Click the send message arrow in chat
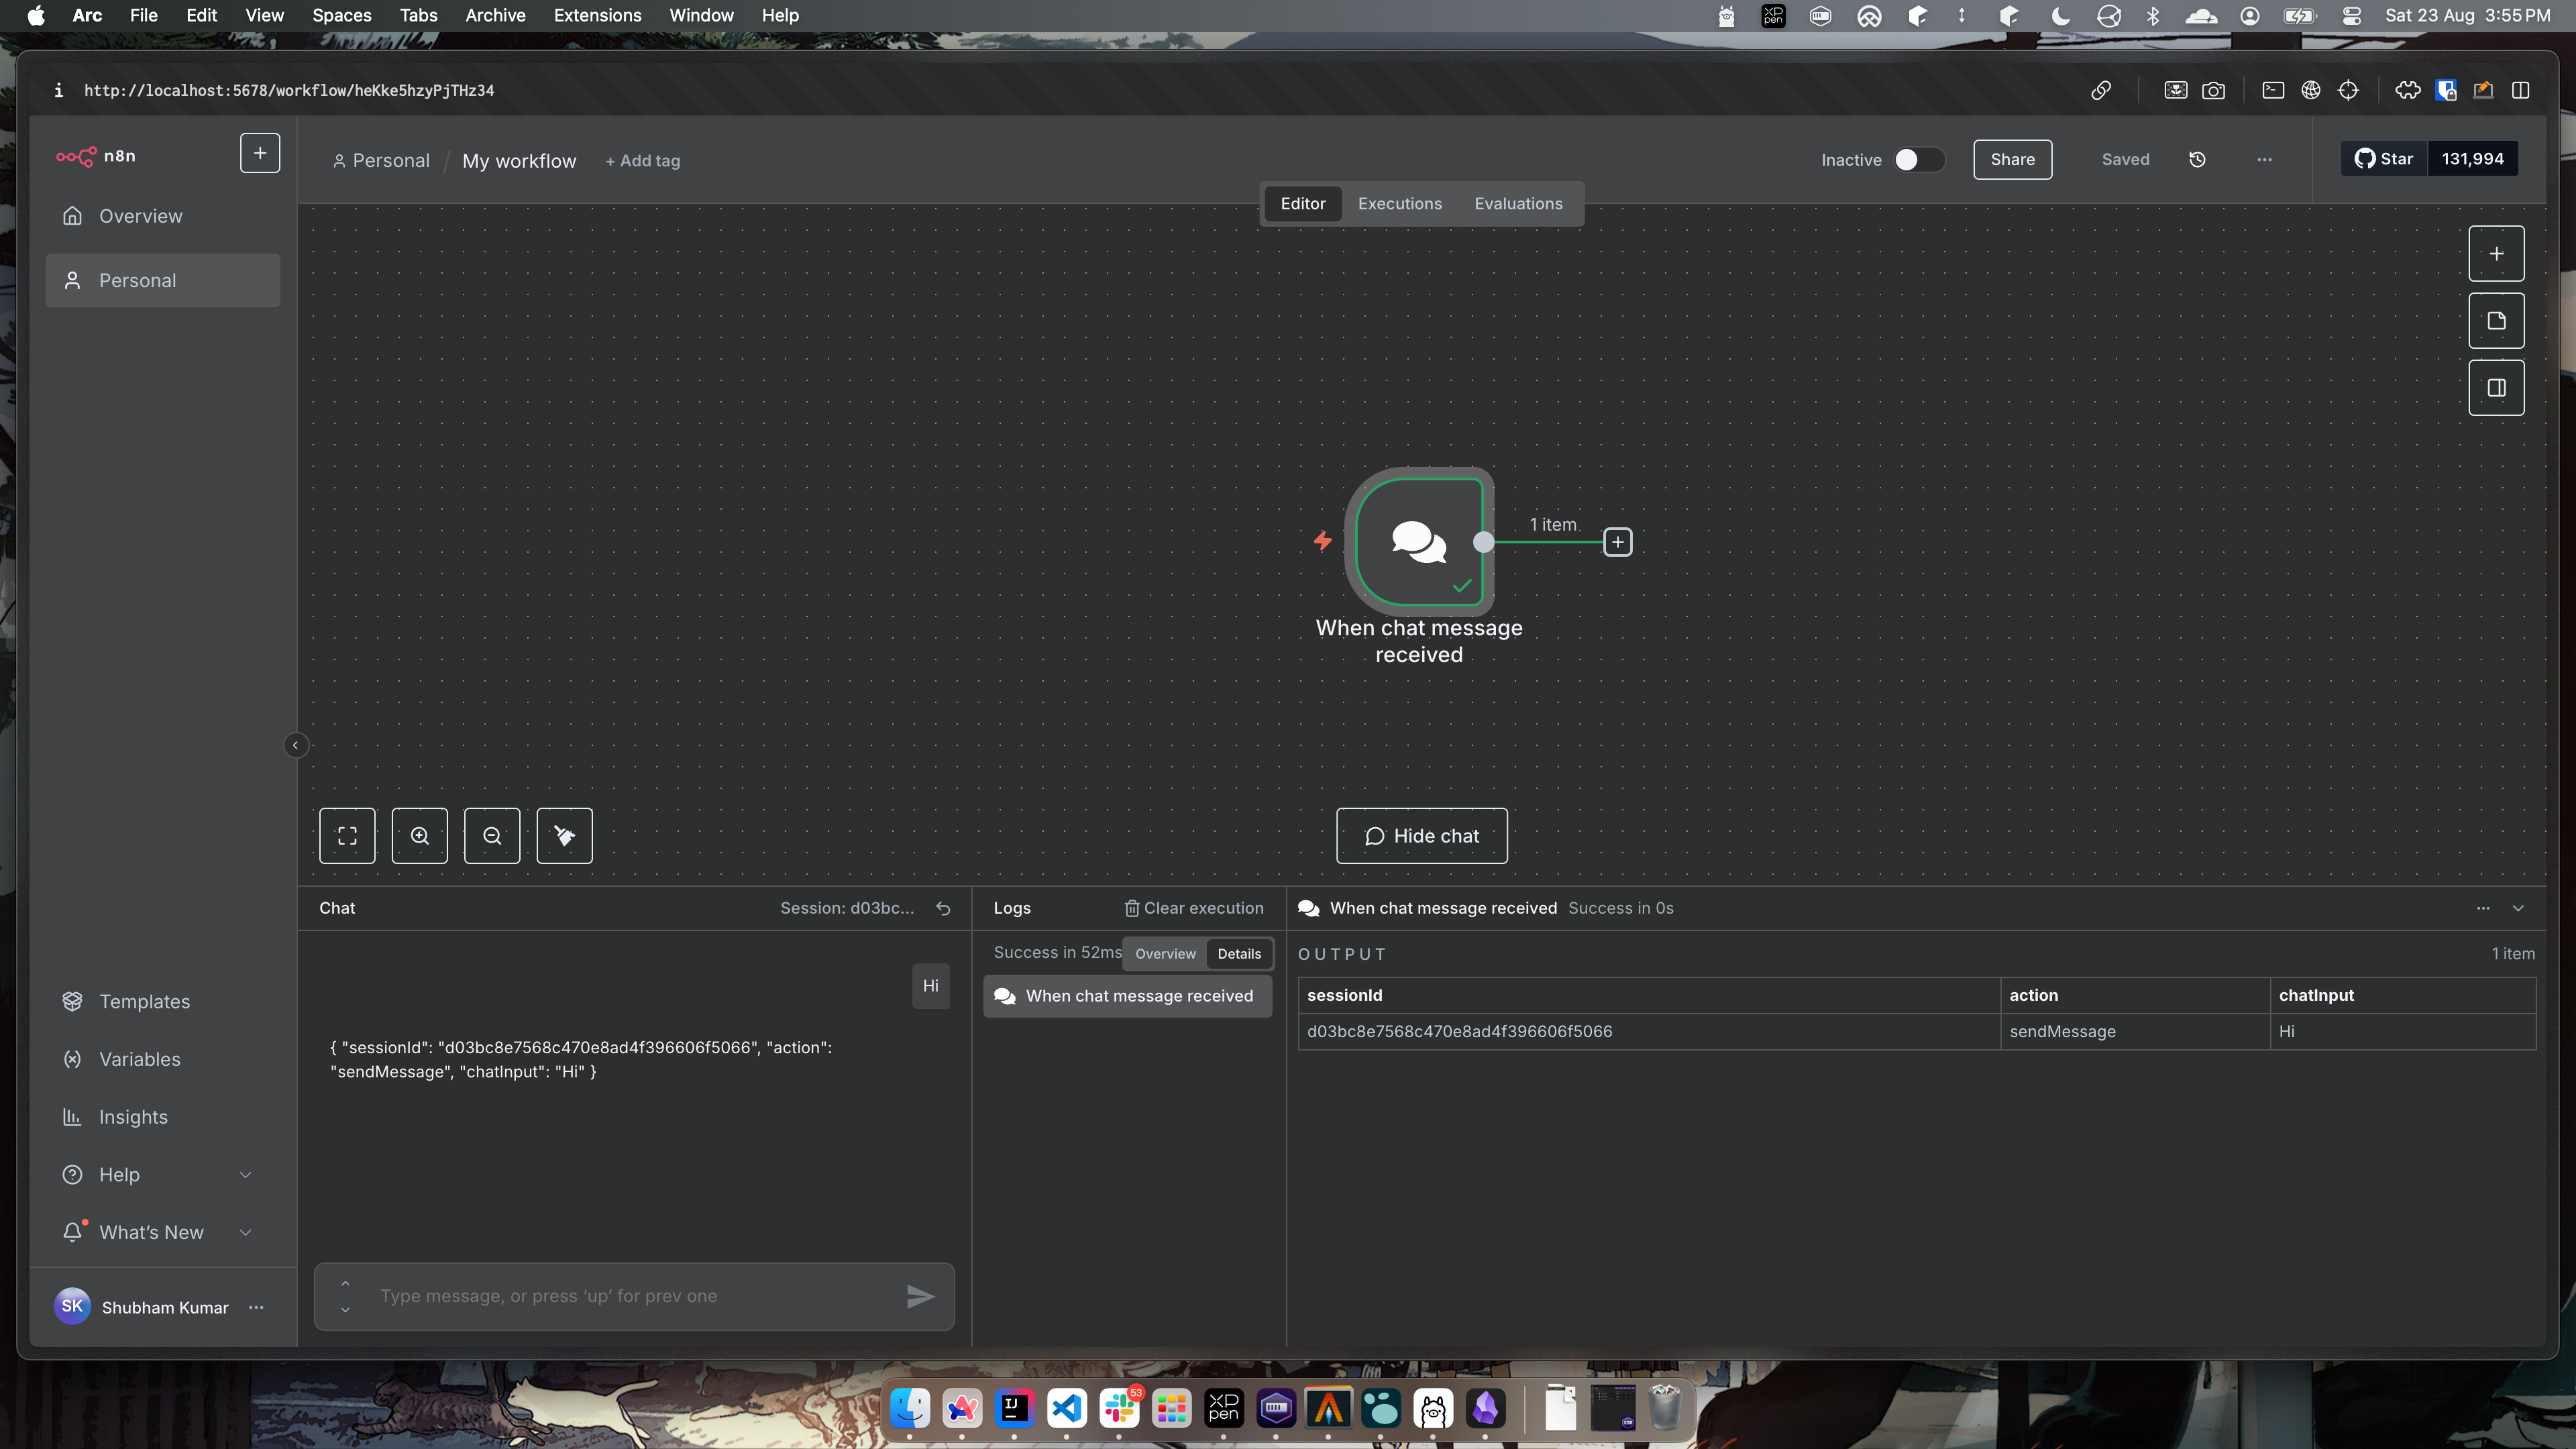 tap(921, 1296)
